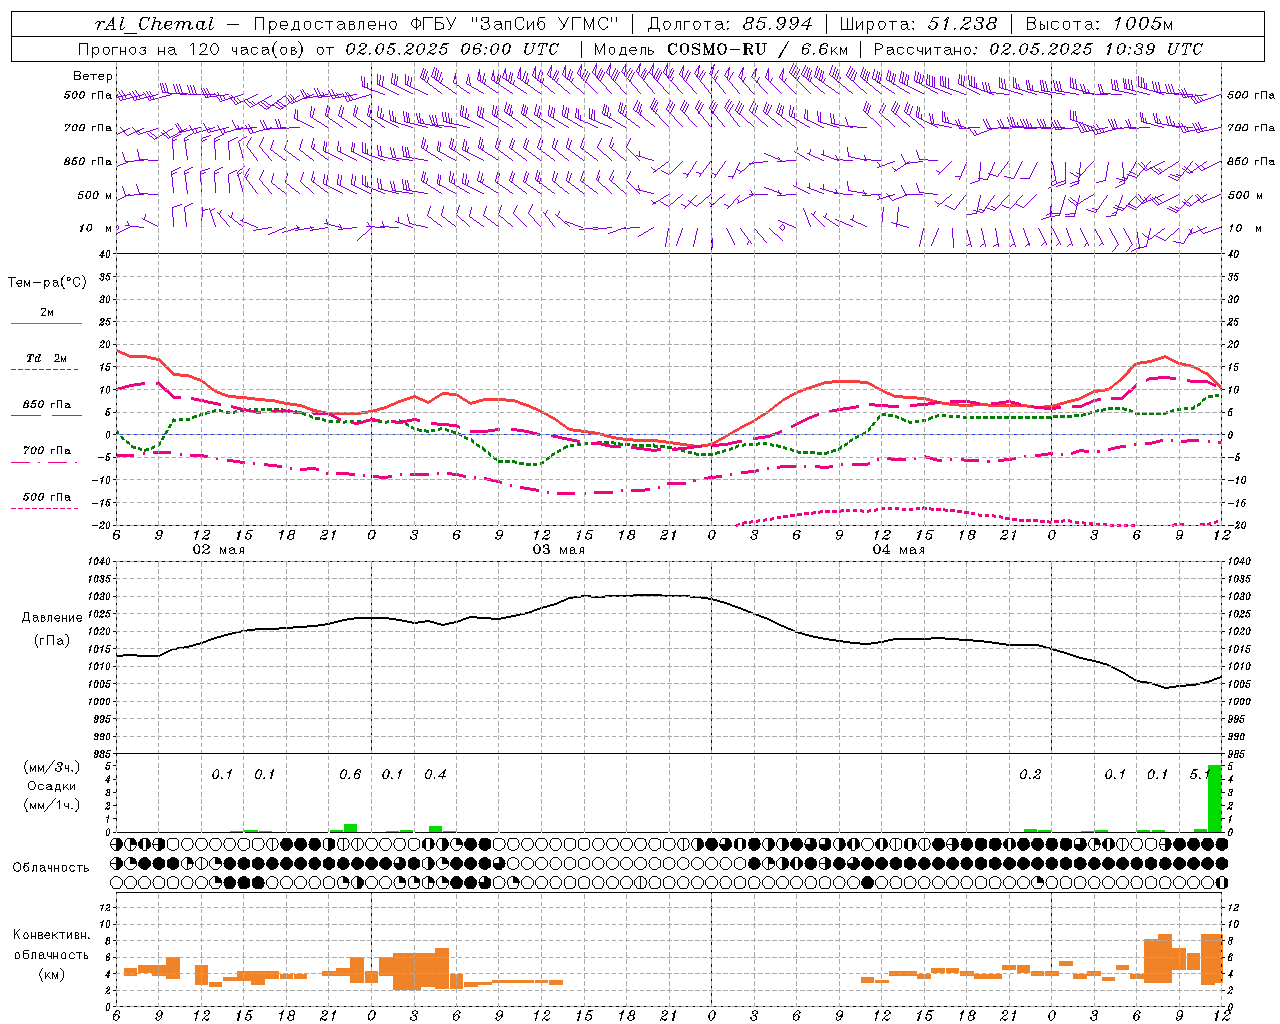Click the Рассчитано: 02.05.2025 10:39 UTC timestamp
The image size is (1280, 1024).
click(1038, 49)
